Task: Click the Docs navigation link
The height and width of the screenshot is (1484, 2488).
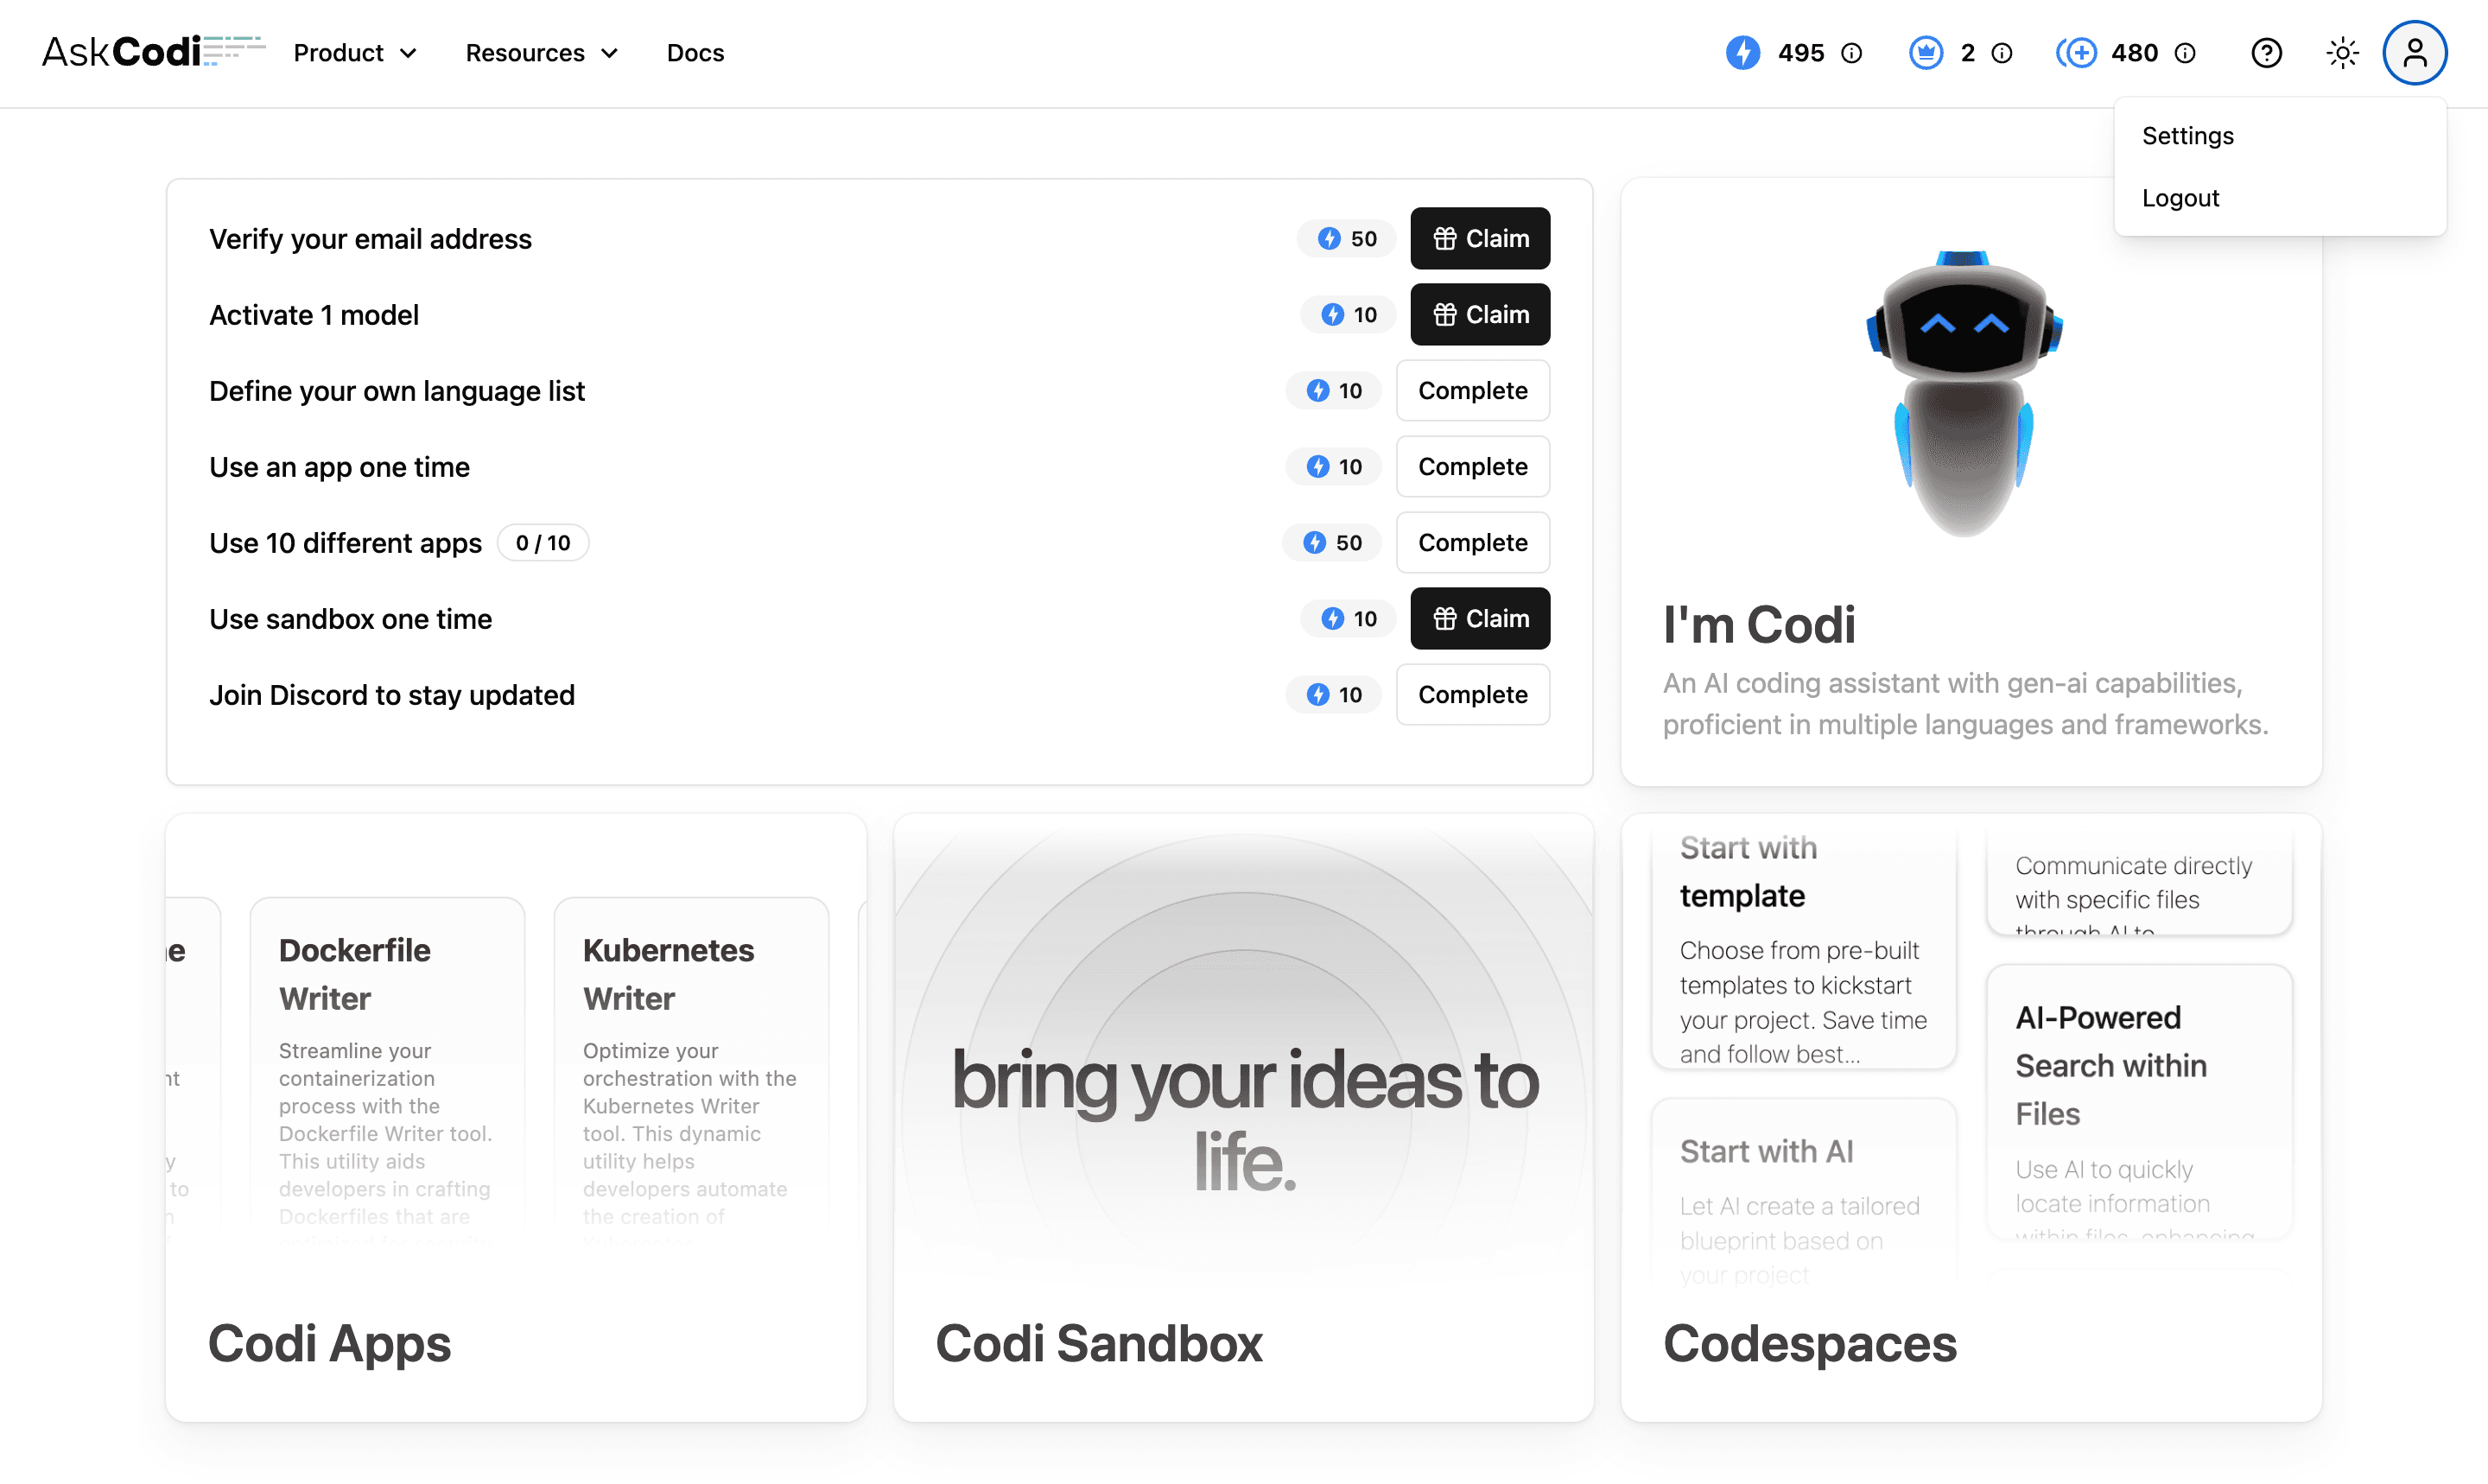Action: click(x=695, y=53)
